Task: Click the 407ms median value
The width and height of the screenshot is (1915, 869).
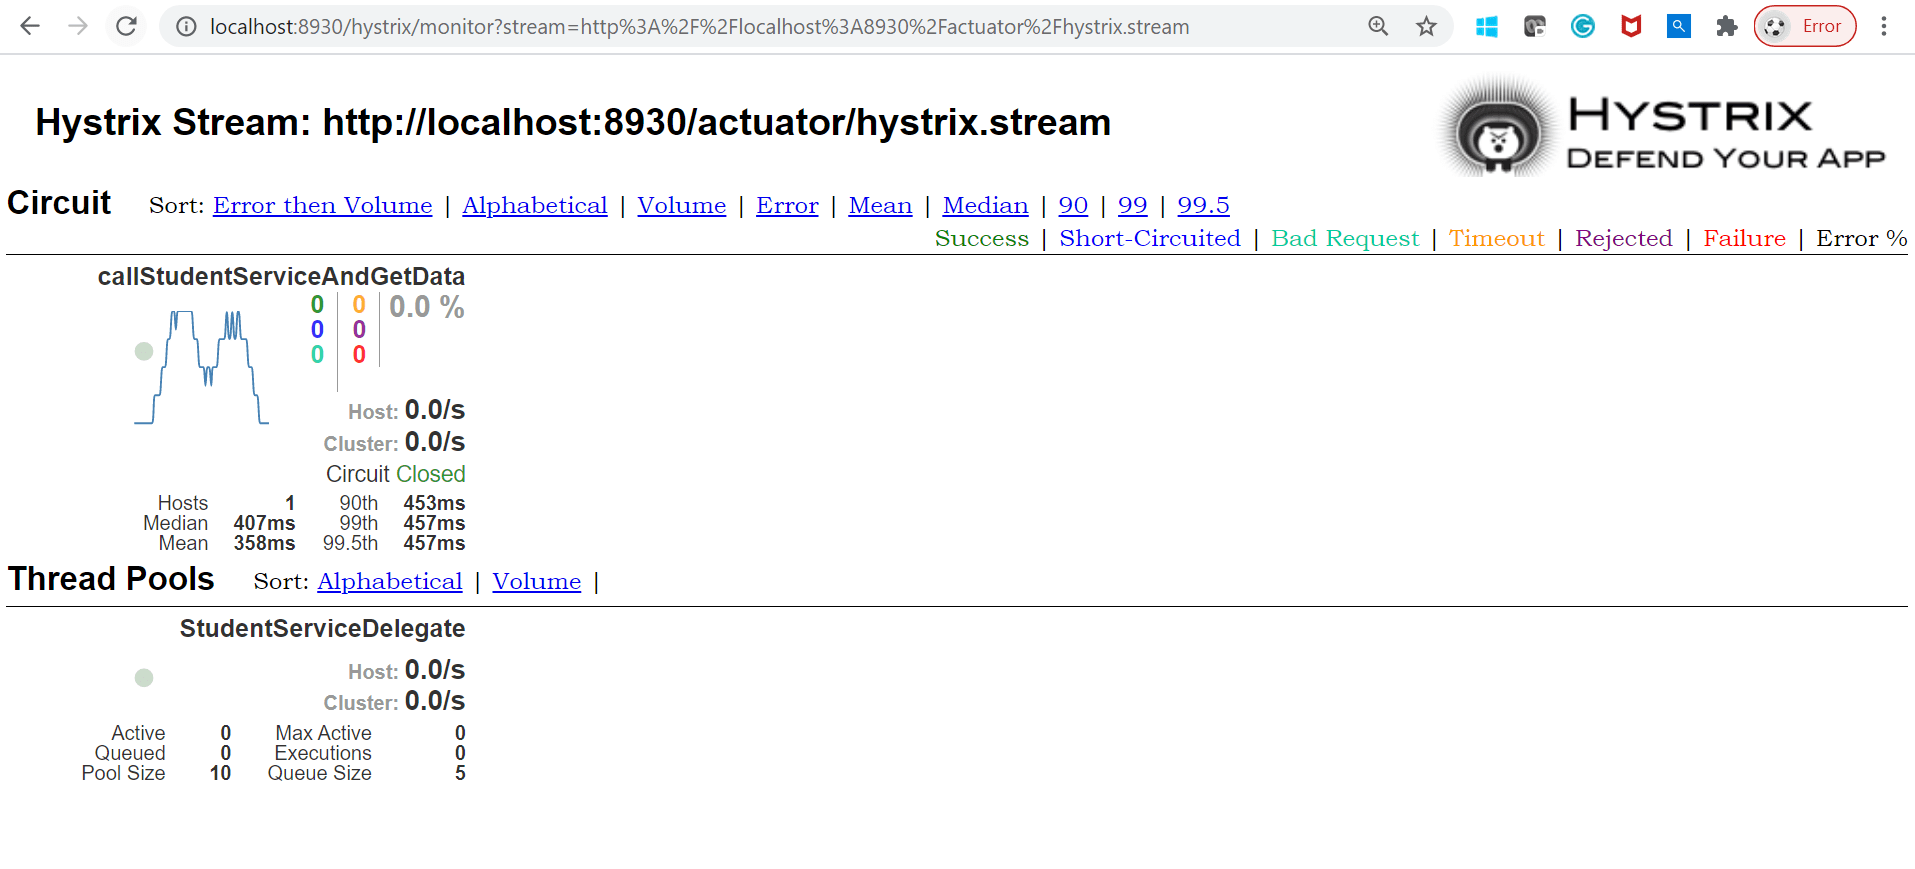Action: (264, 523)
